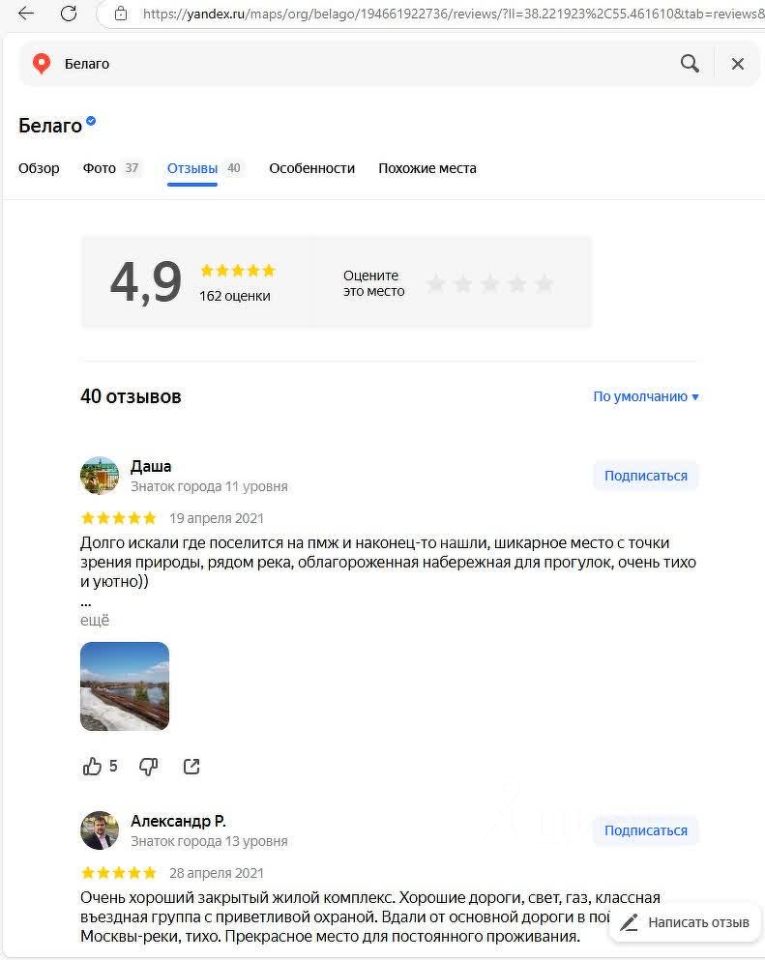Go to the Похожие места tab
This screenshot has height=960, width=765.
(x=427, y=168)
